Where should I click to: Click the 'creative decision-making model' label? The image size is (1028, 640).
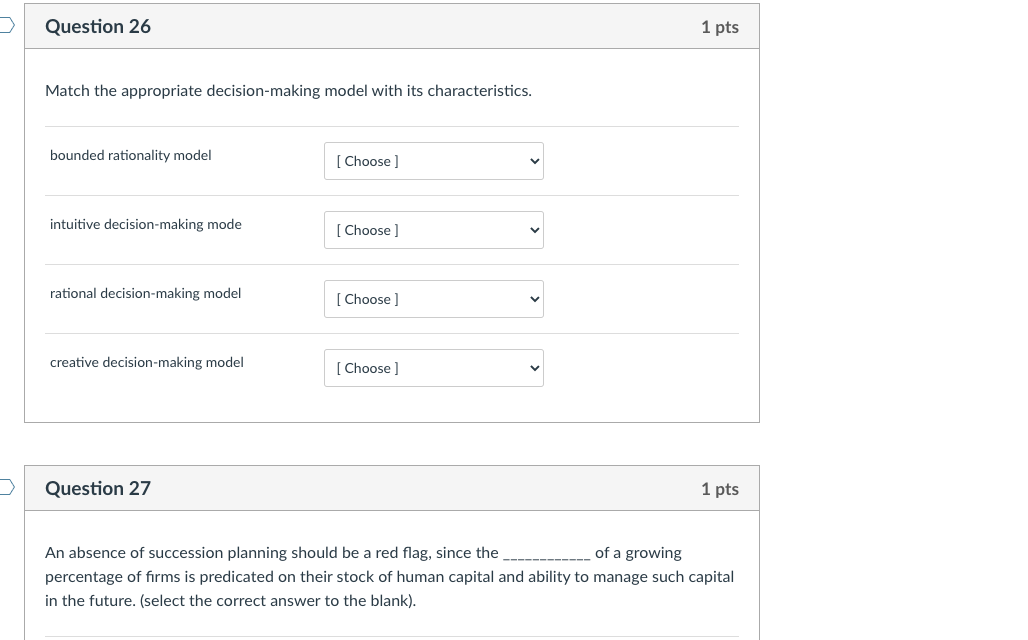coord(147,362)
